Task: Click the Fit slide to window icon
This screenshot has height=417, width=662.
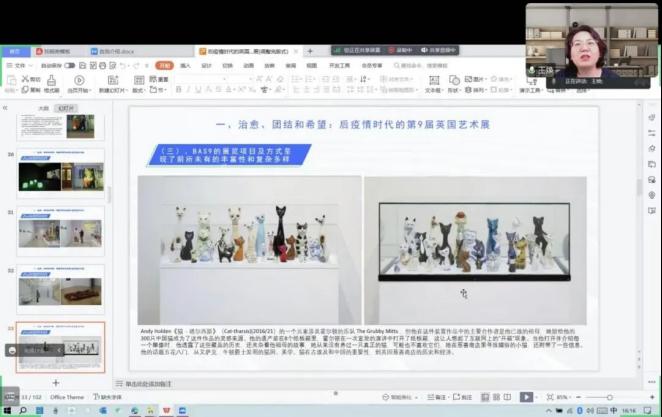Action: (x=550, y=397)
